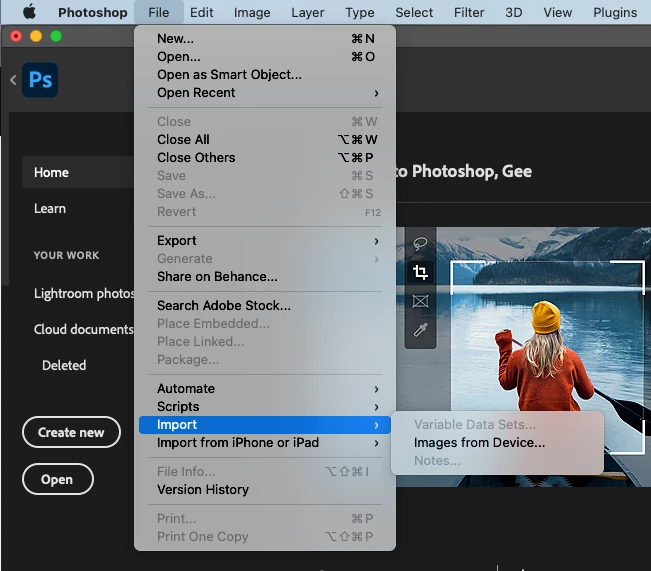Choose New... from File menu
This screenshot has width=651, height=571.
265,39
